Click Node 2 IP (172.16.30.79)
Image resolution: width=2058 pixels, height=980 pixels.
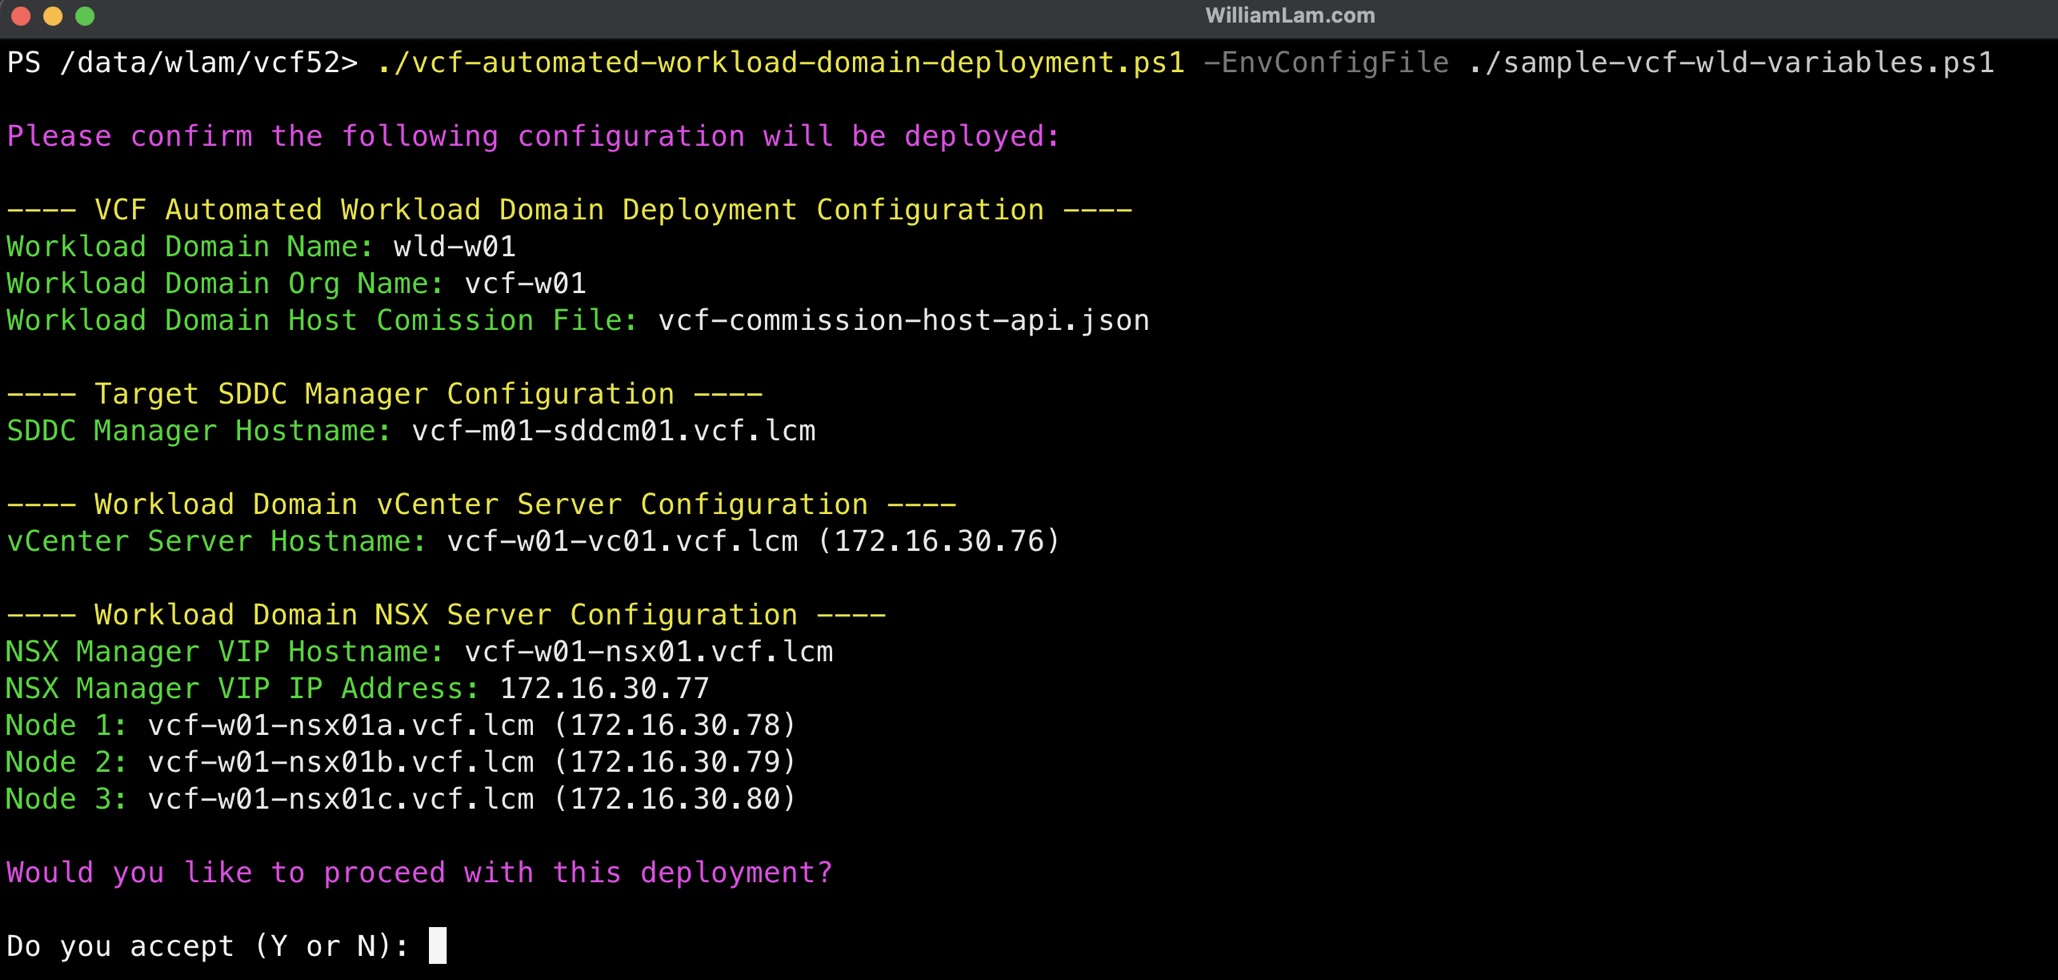coord(675,762)
